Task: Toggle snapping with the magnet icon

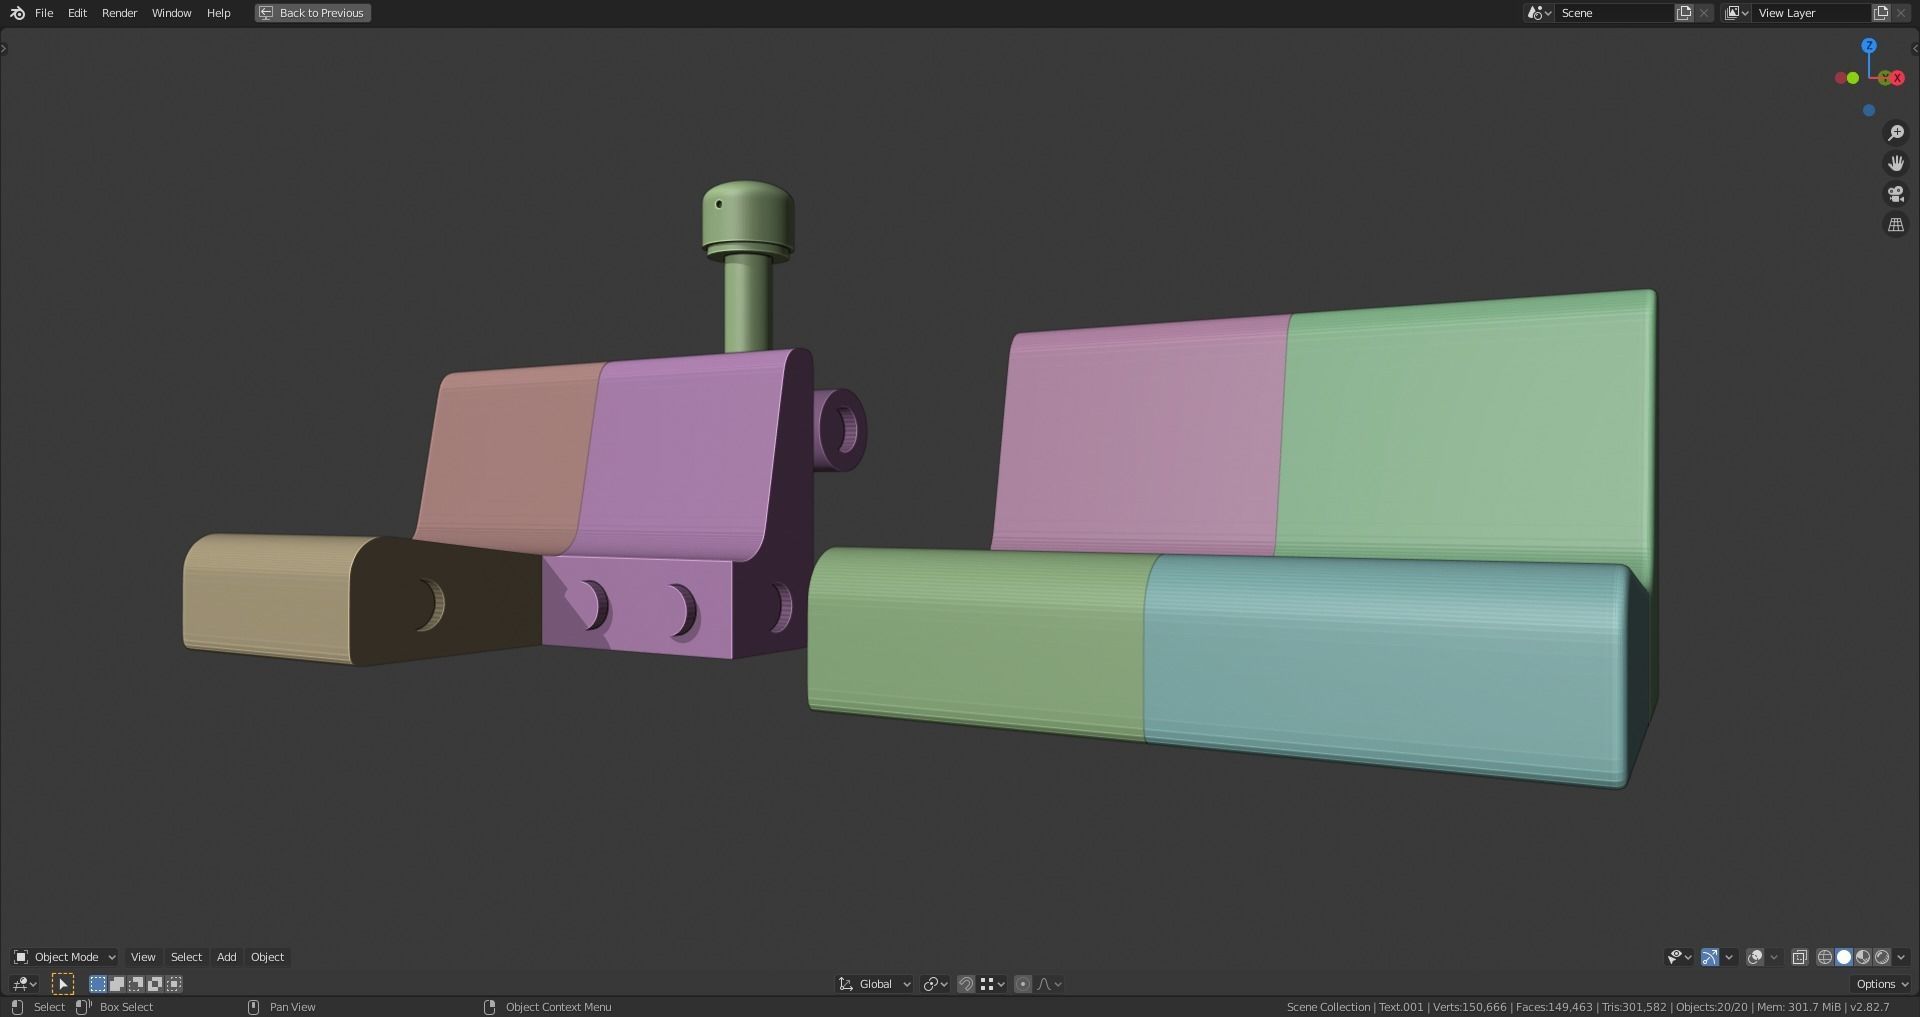Action: pos(966,984)
